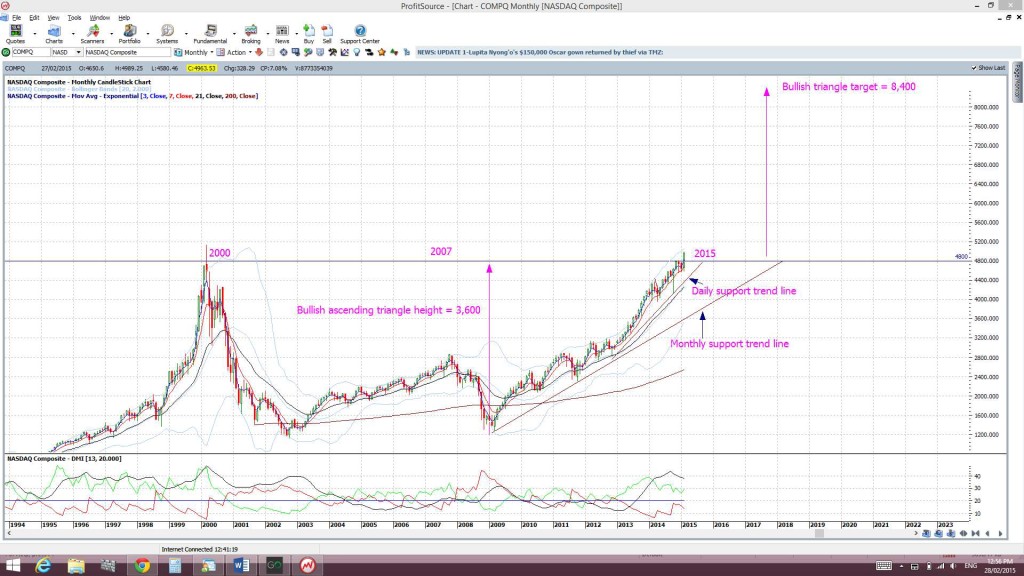
Task: Click the drawing tools hammer icon
Action: (332, 52)
